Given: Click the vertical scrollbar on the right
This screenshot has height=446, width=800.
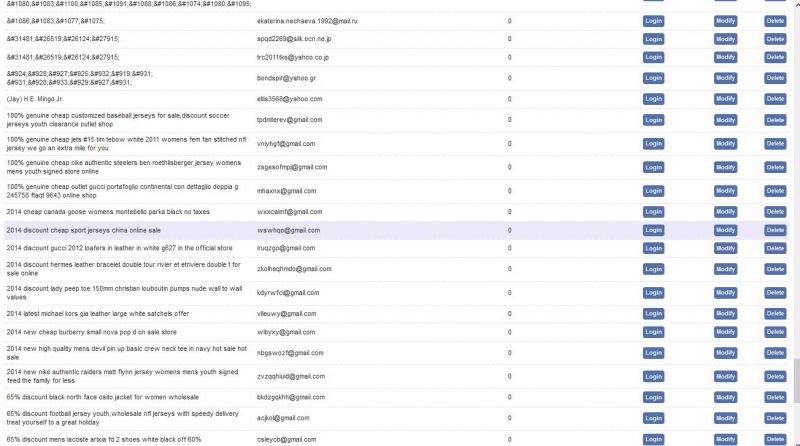Looking at the screenshot, I should pyautogui.click(x=795, y=200).
